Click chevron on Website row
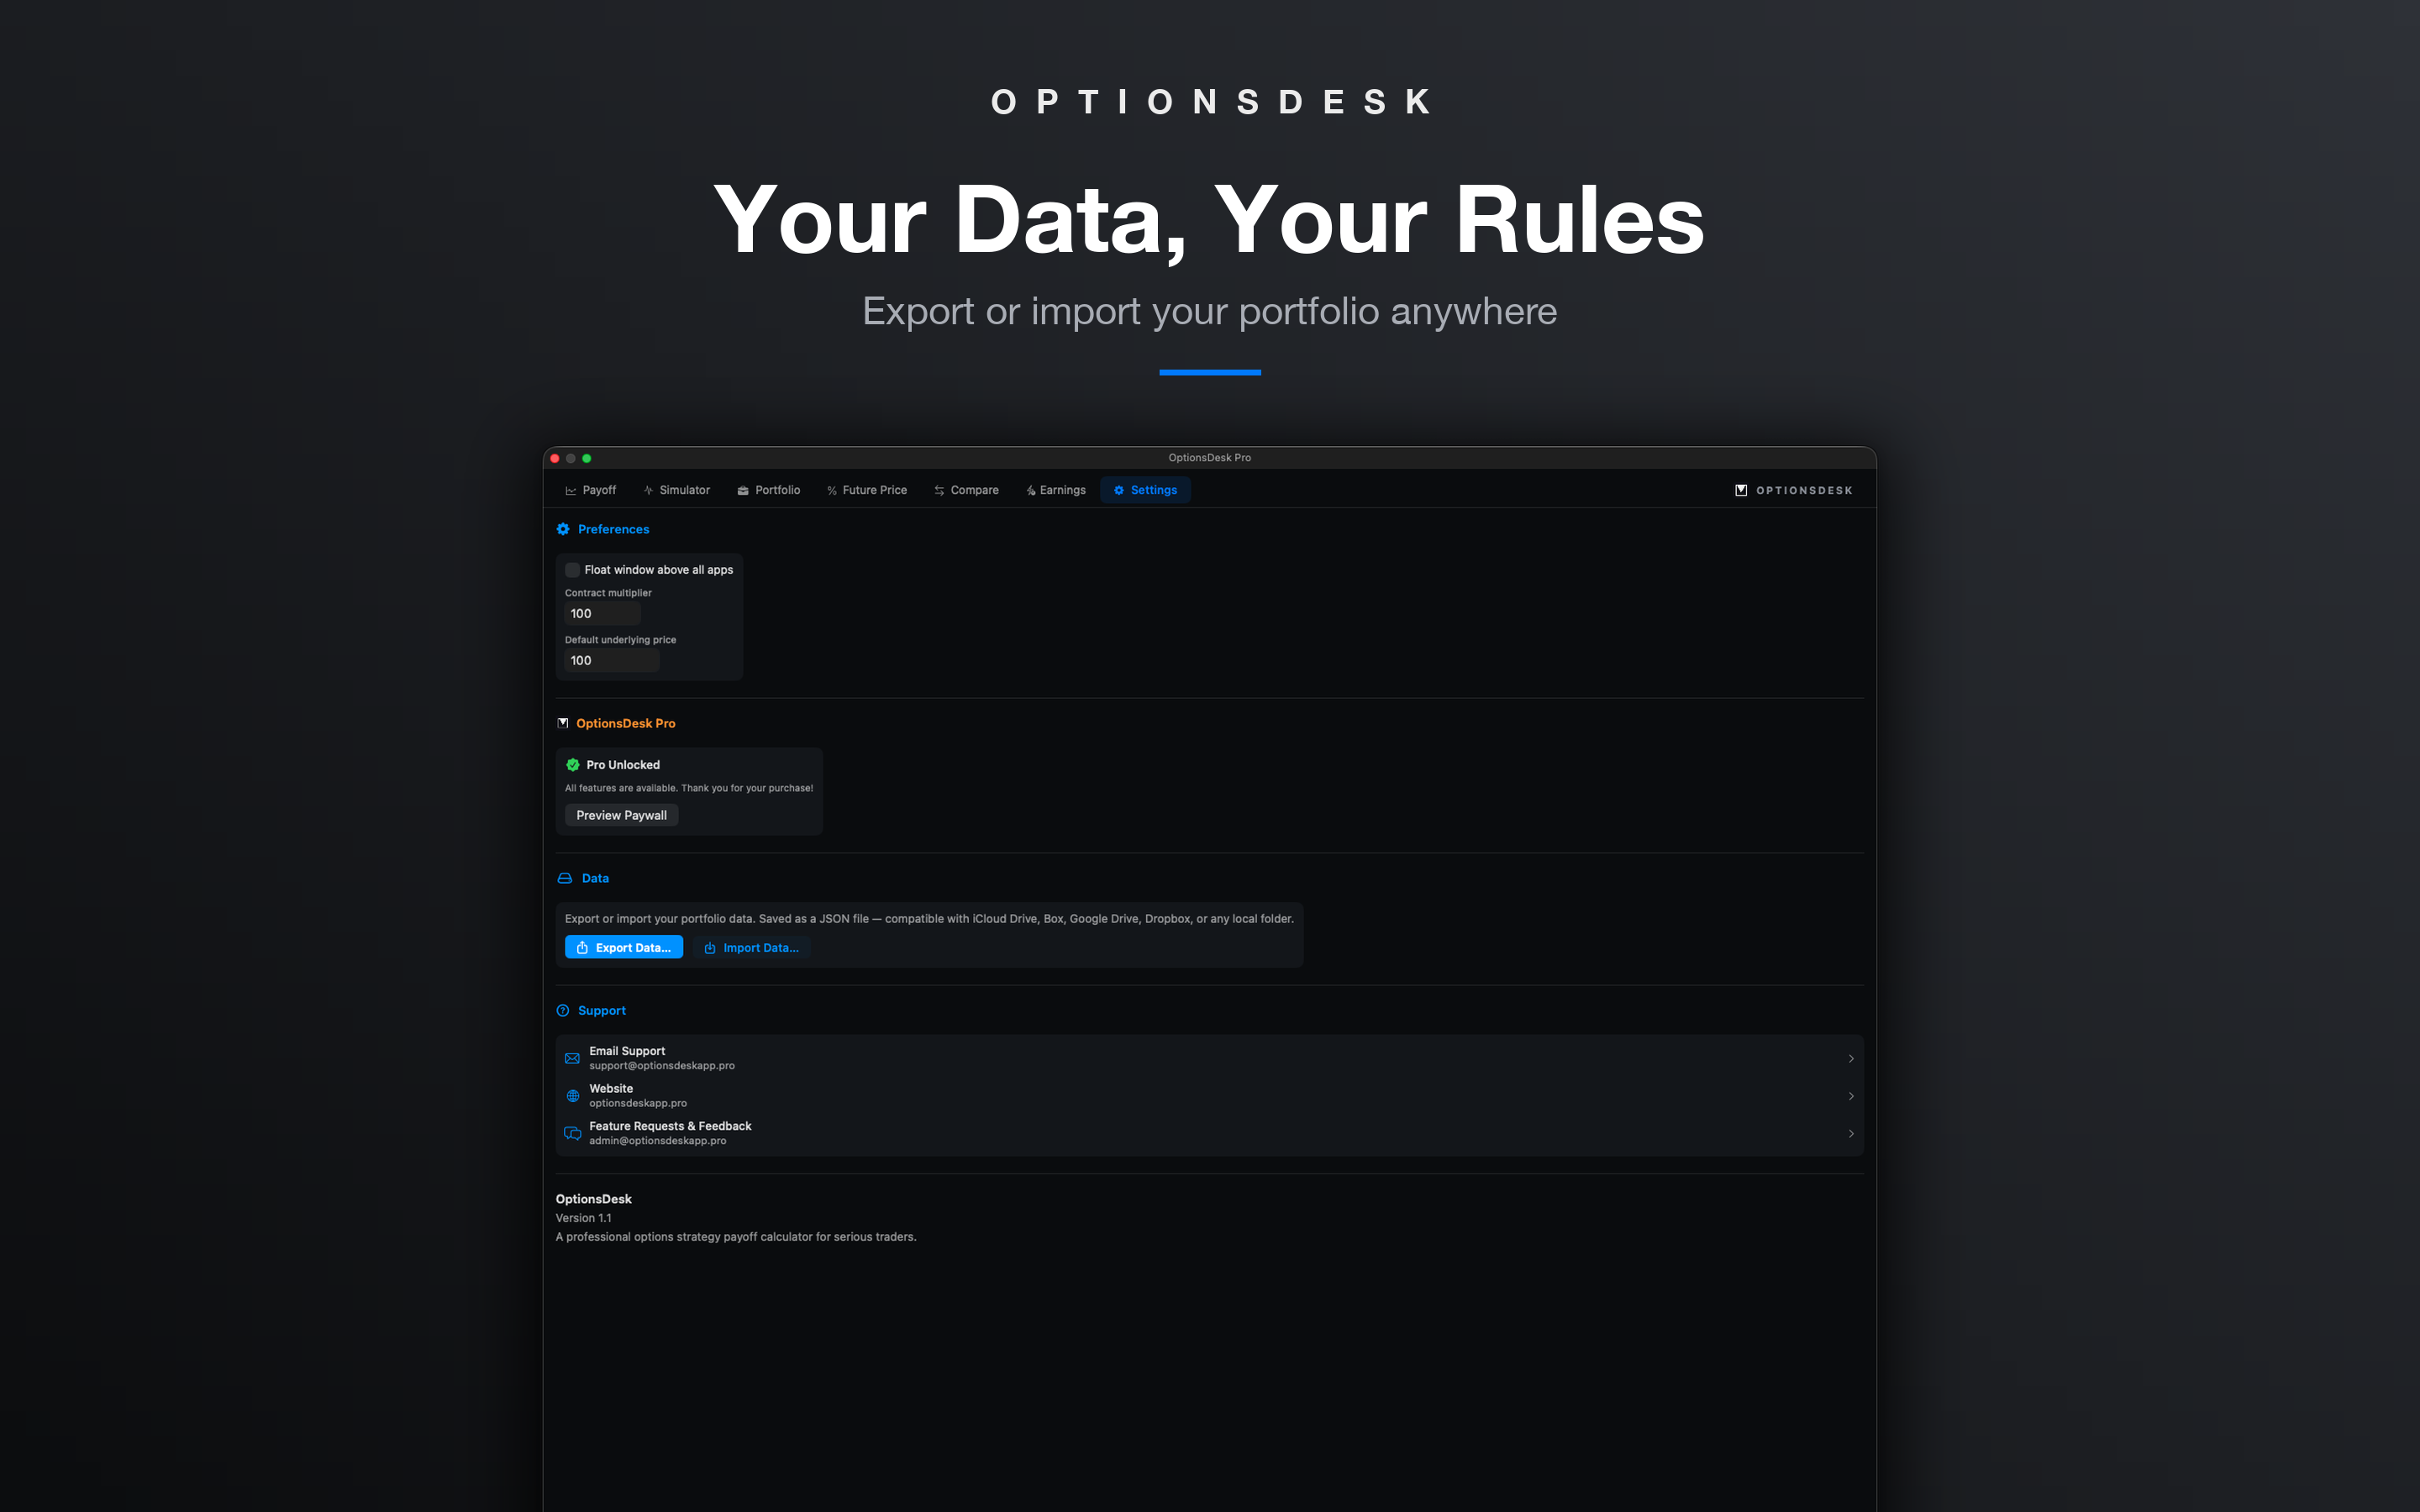This screenshot has height=1512, width=2420. tap(1851, 1096)
